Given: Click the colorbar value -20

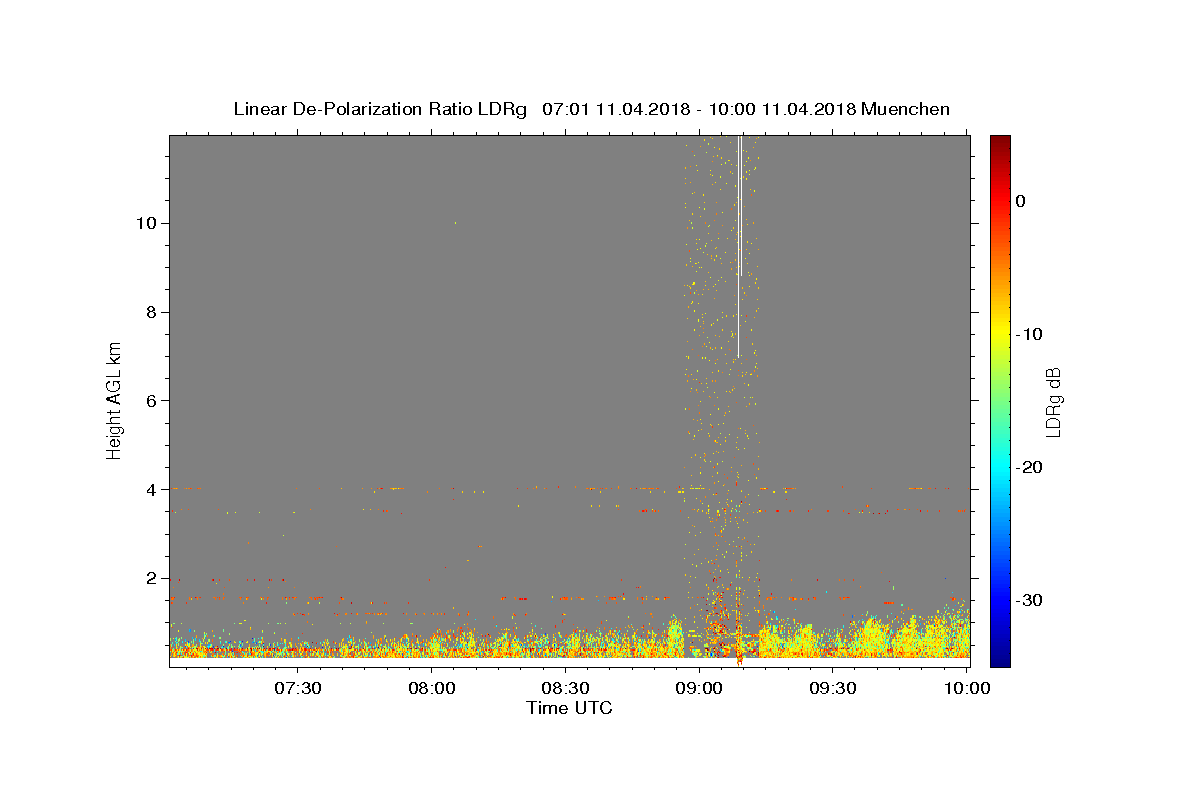Looking at the screenshot, I should pyautogui.click(x=1029, y=467).
